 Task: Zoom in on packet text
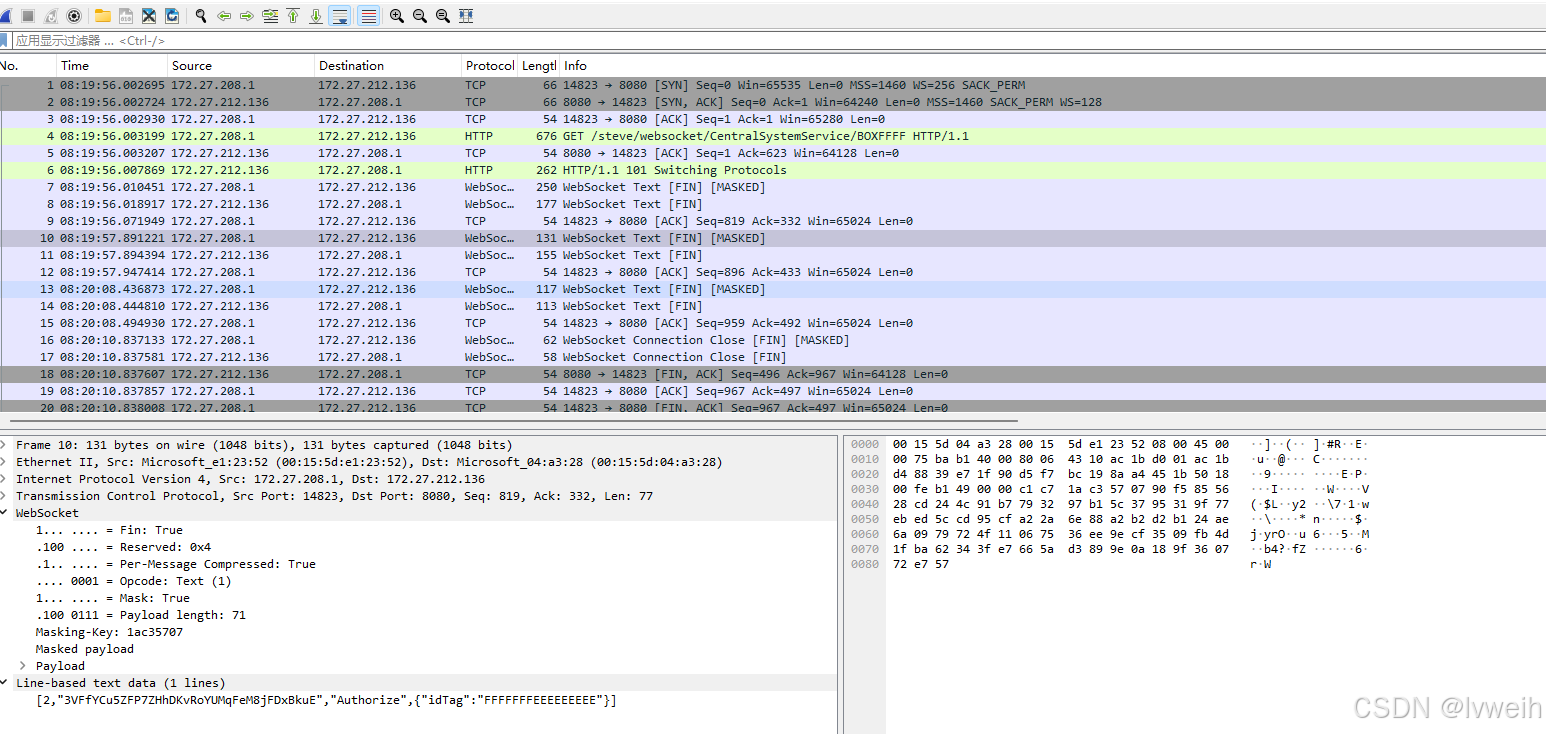[397, 16]
